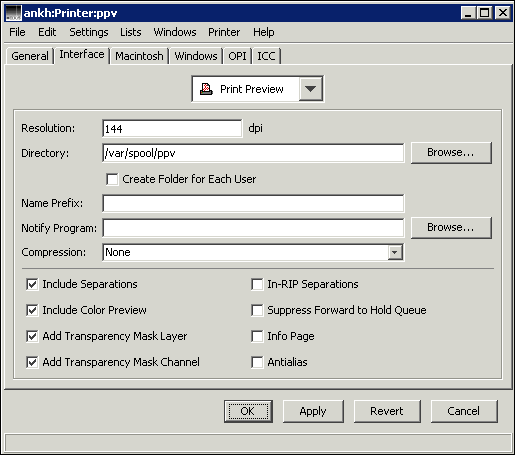The height and width of the screenshot is (455, 515).
Task: Enable the Info Page option
Action: coord(257,336)
